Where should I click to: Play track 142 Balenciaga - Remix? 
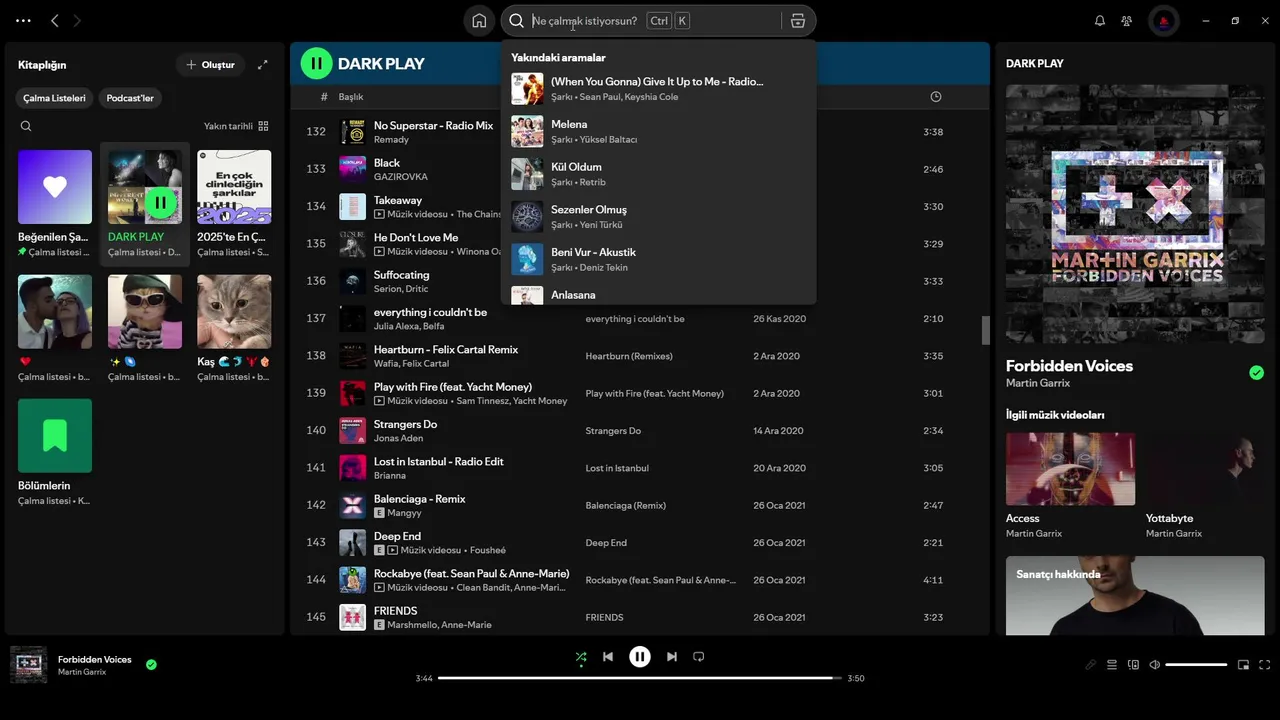pos(640,505)
